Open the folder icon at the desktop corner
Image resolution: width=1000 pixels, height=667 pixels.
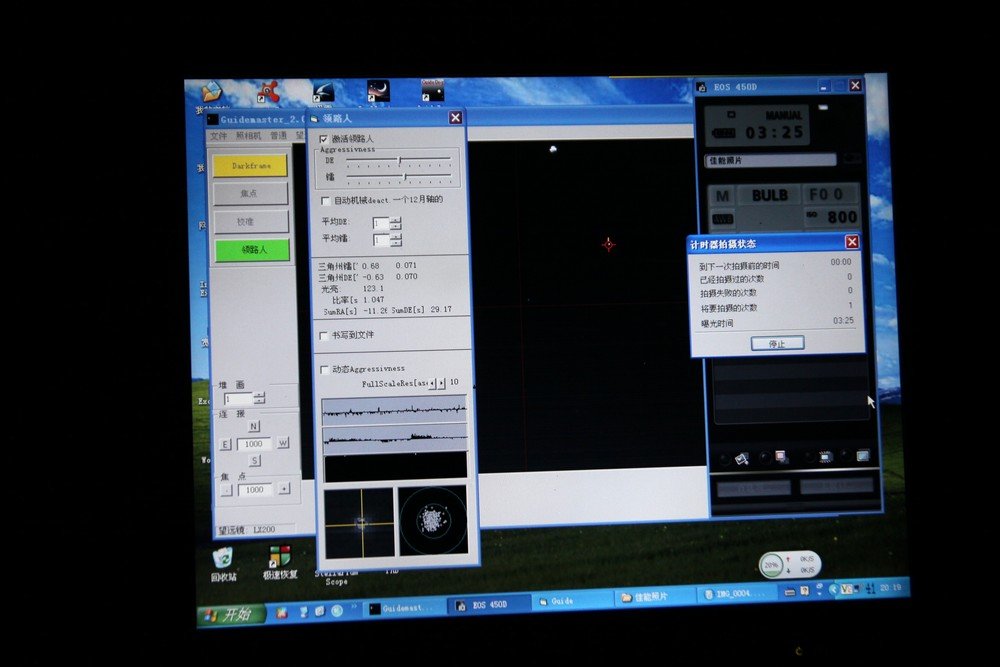211,93
